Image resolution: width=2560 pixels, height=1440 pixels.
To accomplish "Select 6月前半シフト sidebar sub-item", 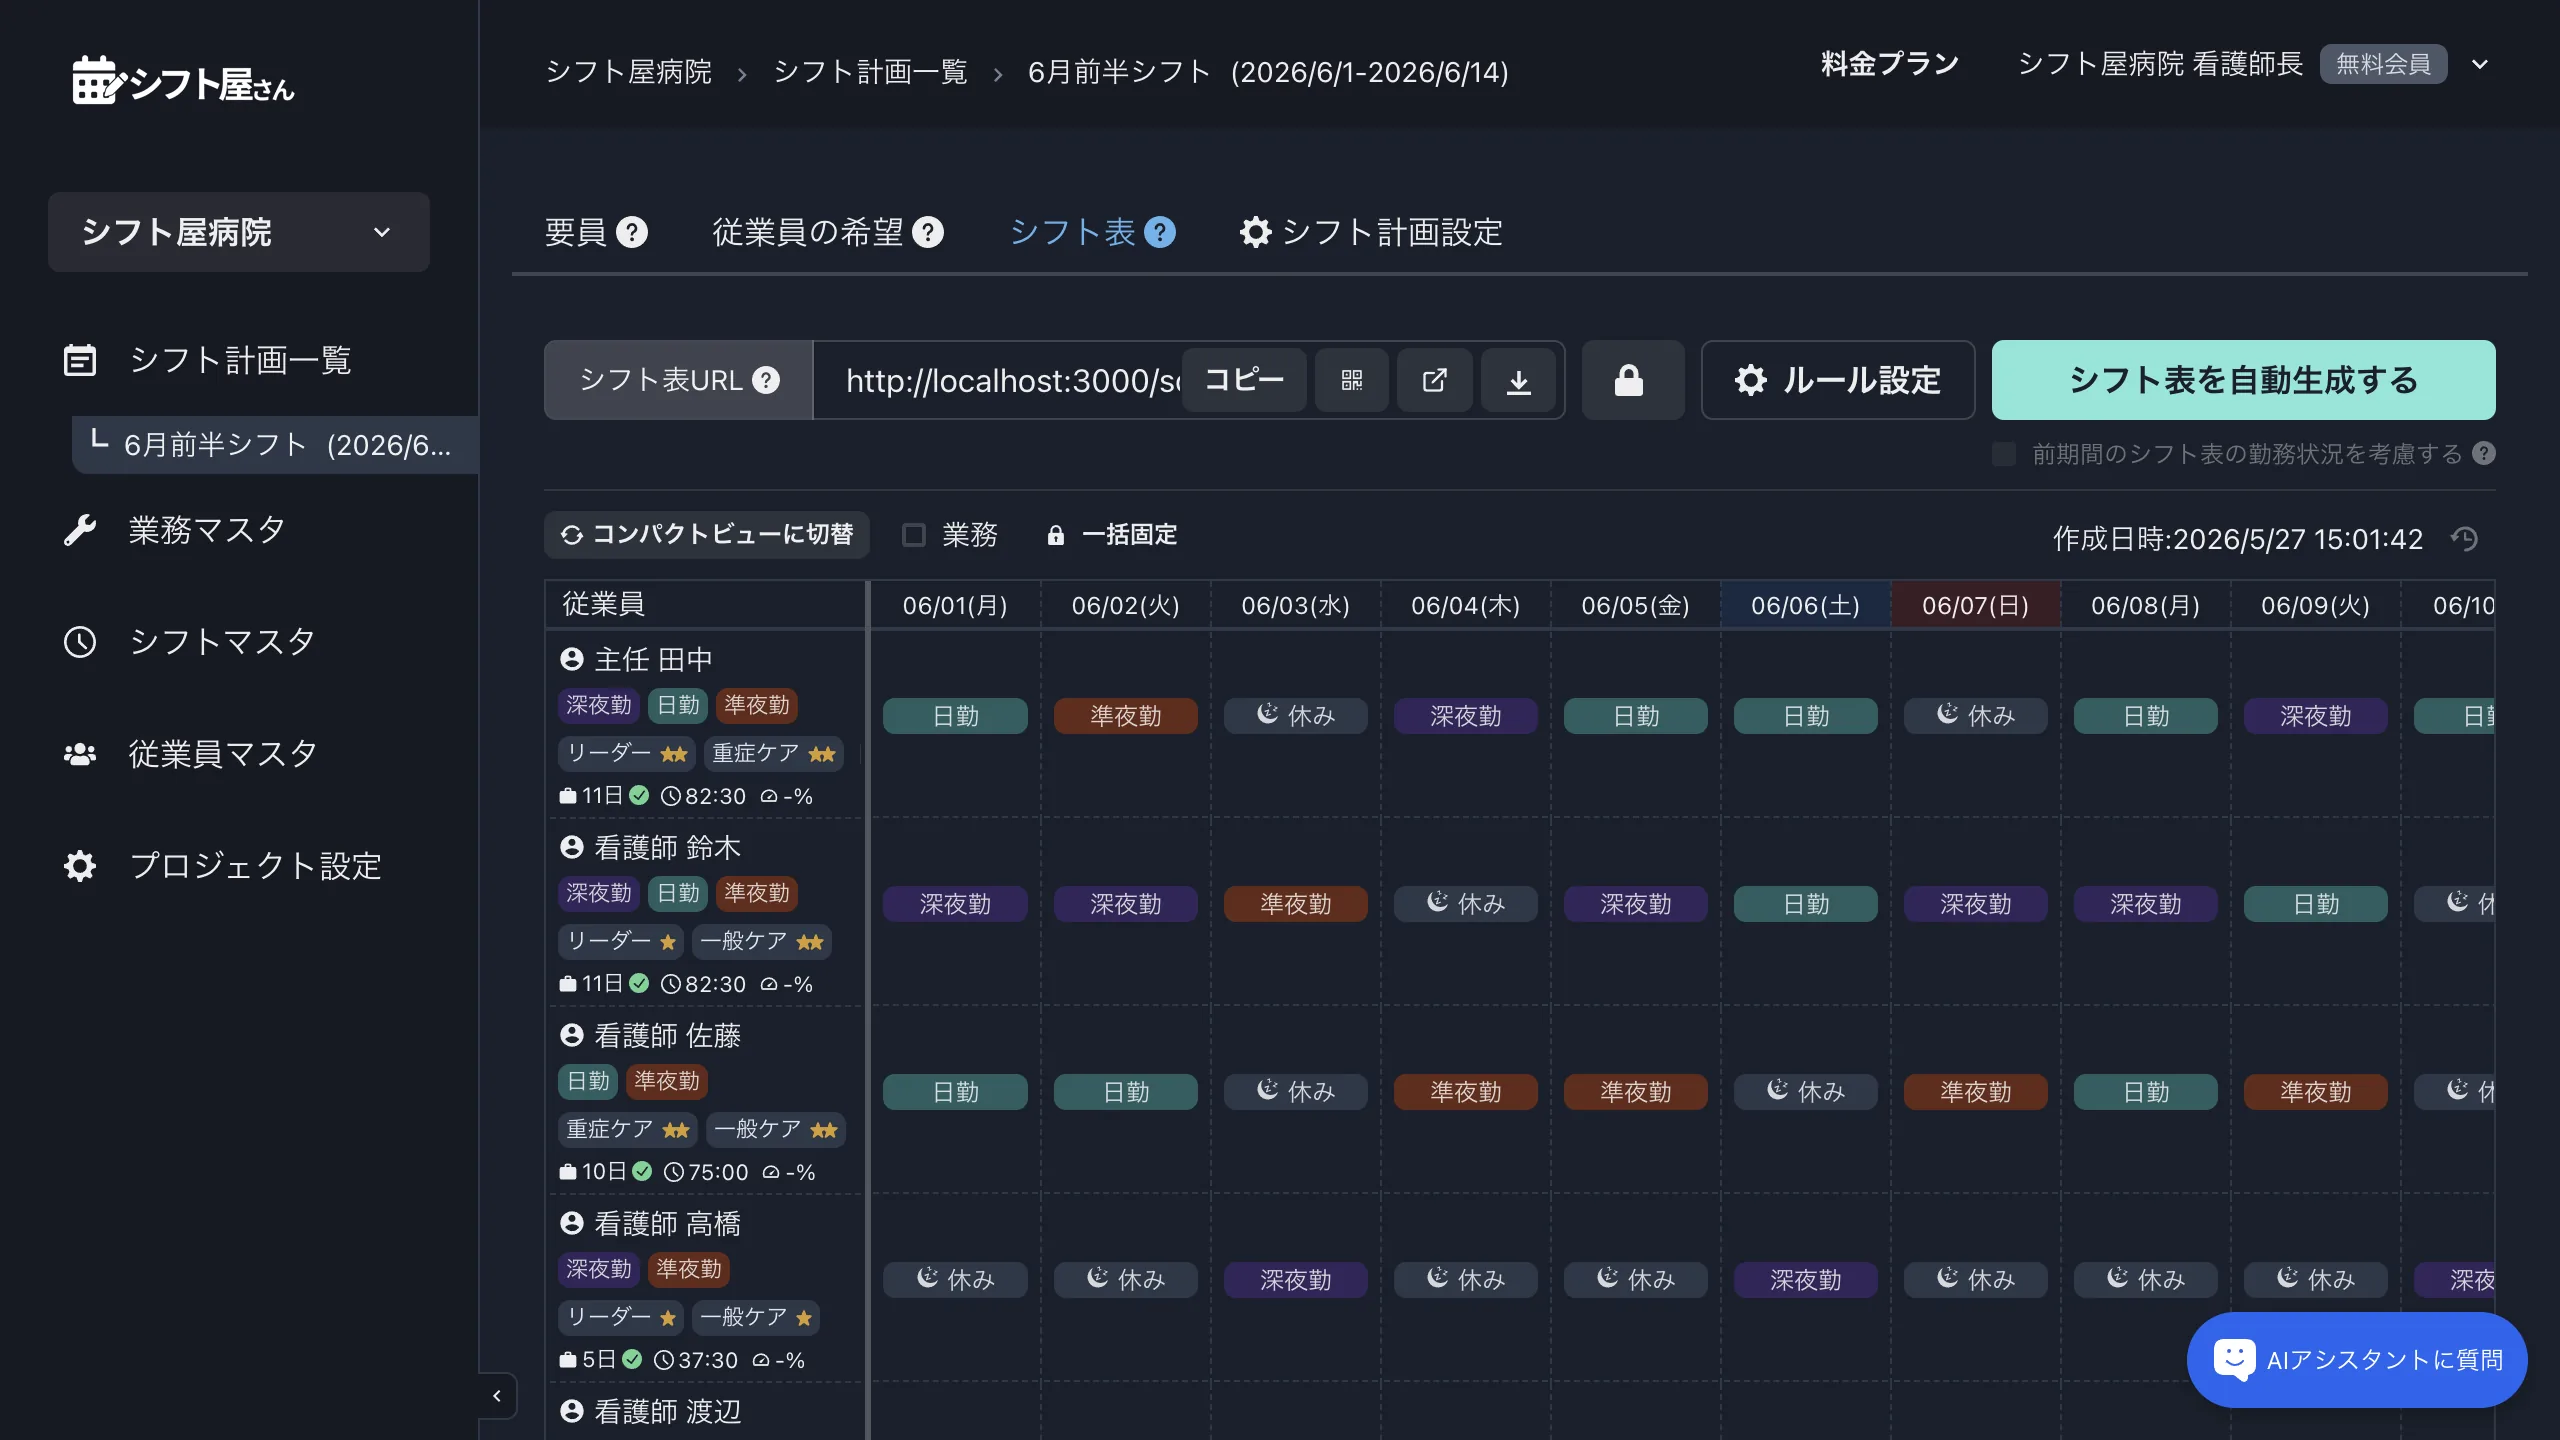I will [x=275, y=445].
